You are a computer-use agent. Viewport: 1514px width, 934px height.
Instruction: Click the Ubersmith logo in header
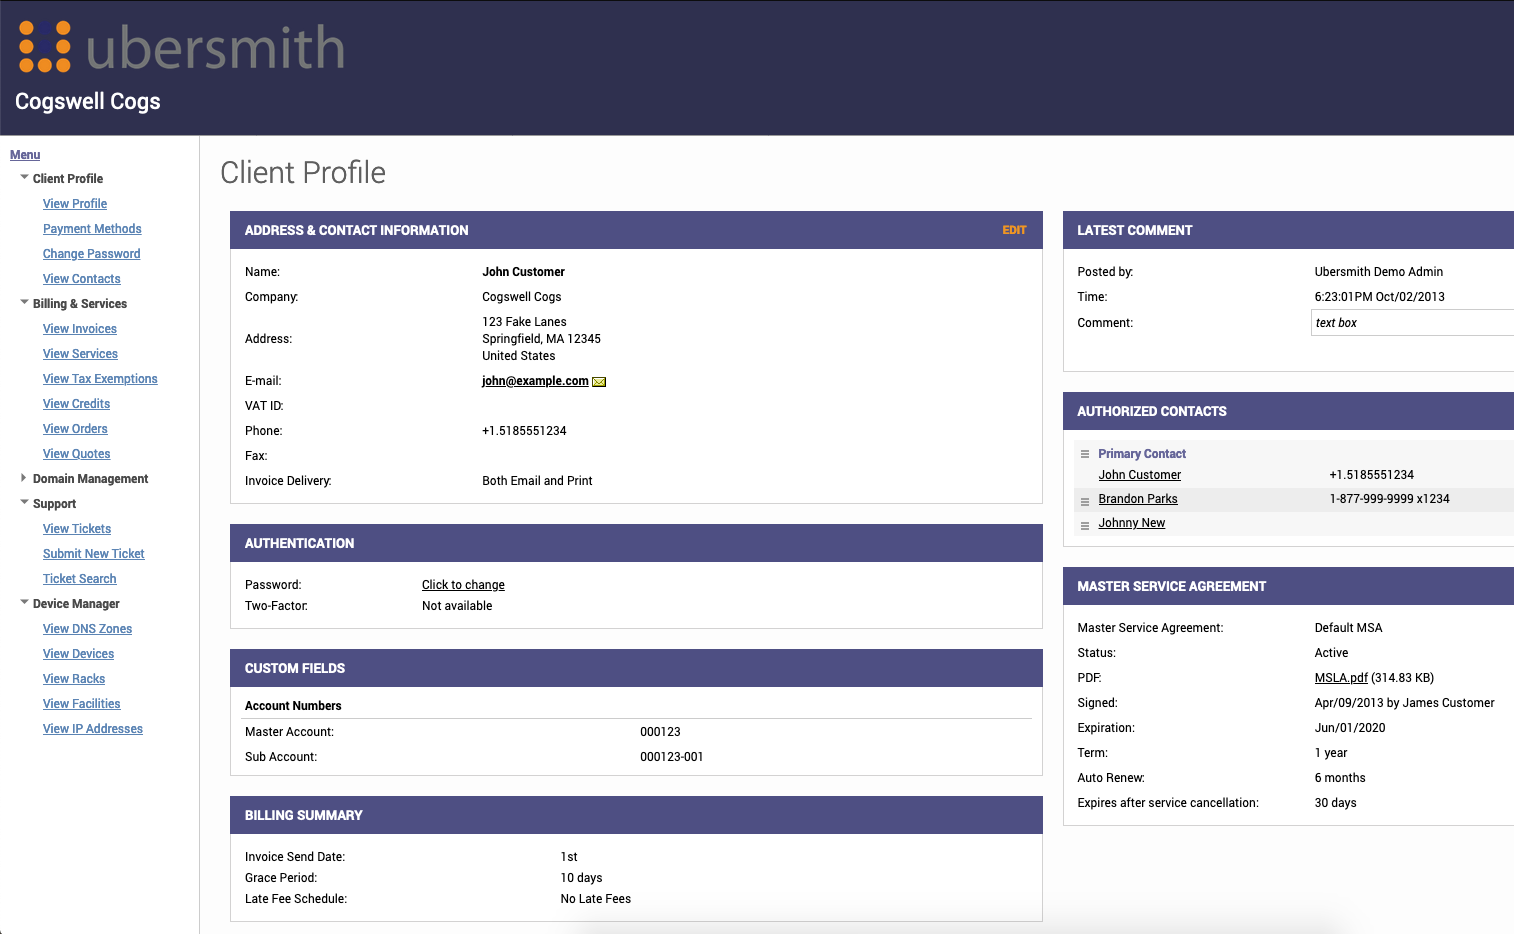182,48
